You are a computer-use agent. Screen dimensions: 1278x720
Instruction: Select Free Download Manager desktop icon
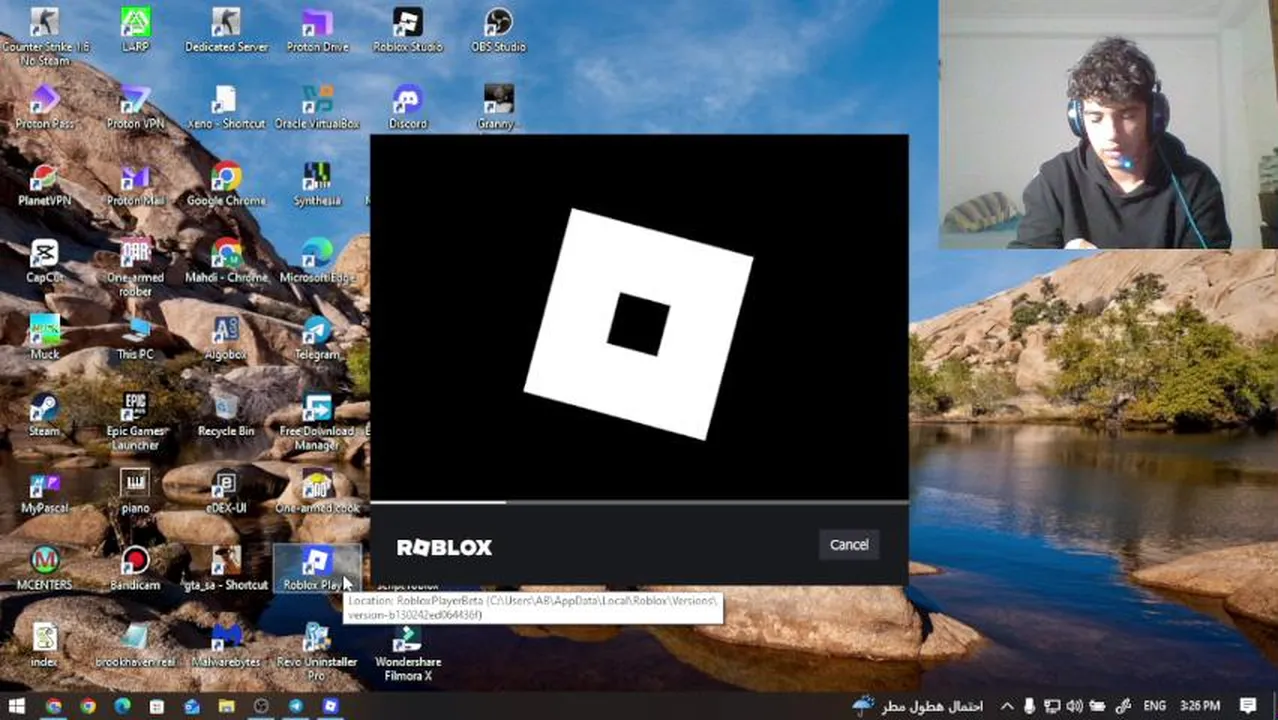click(317, 421)
